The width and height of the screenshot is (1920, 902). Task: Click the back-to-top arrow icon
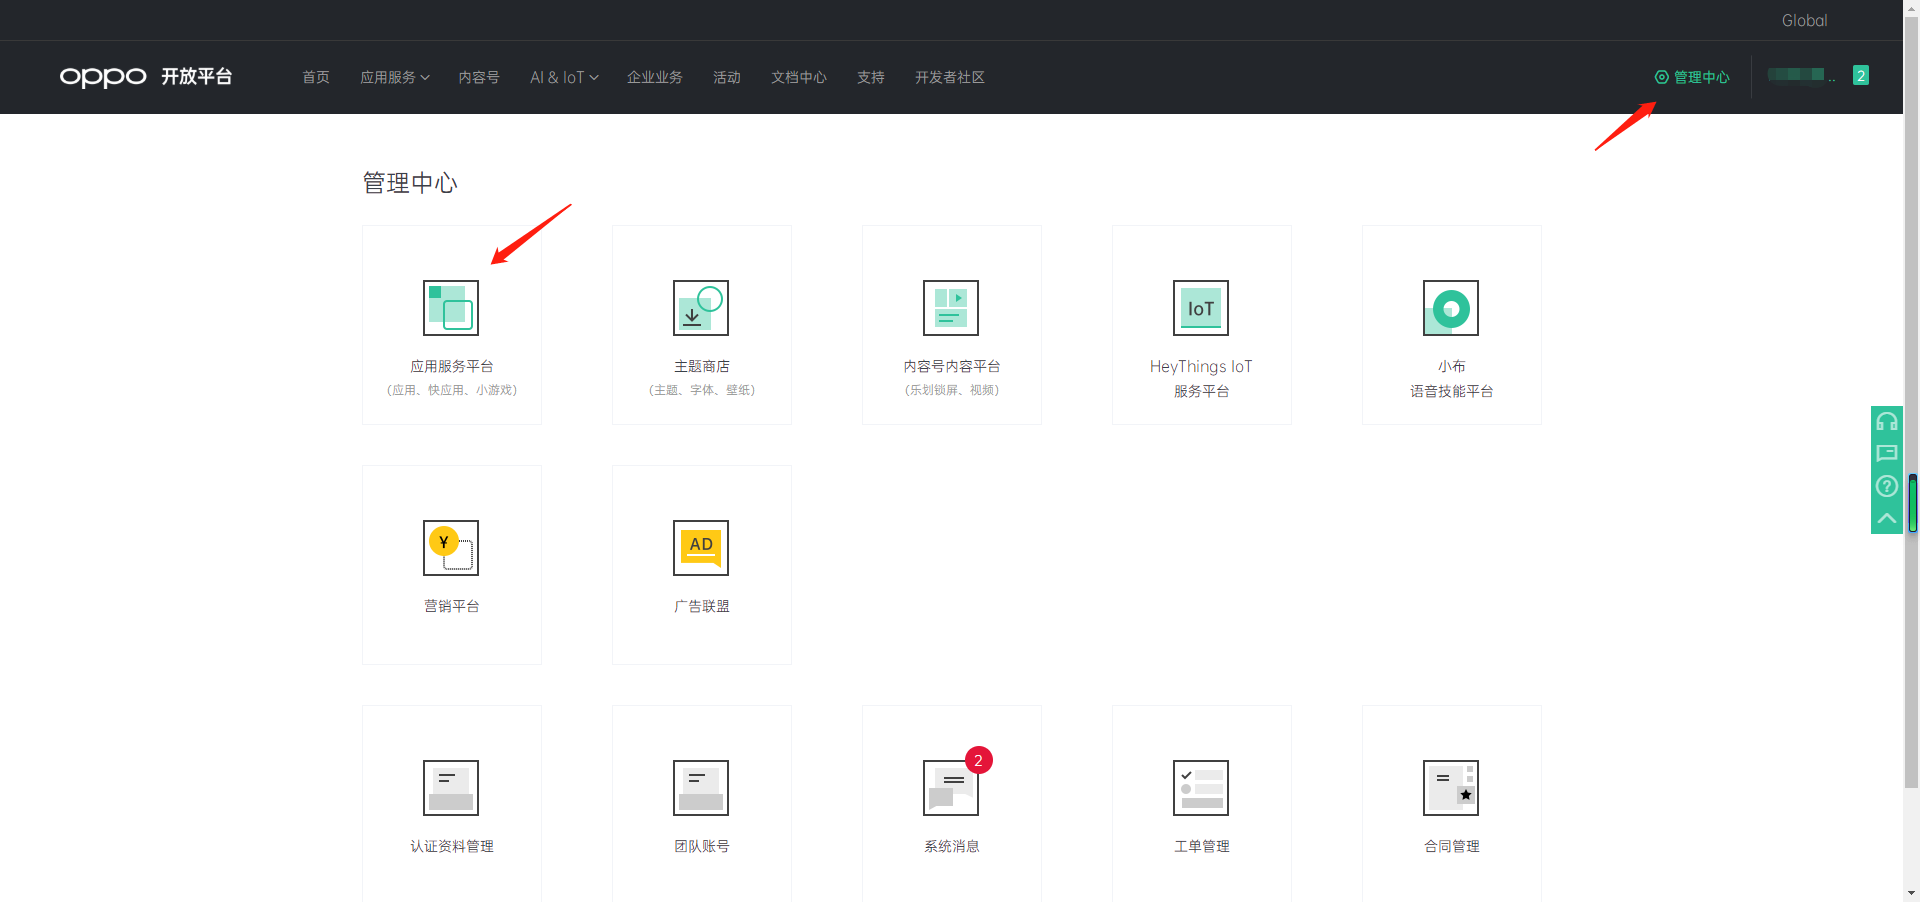pyautogui.click(x=1887, y=518)
